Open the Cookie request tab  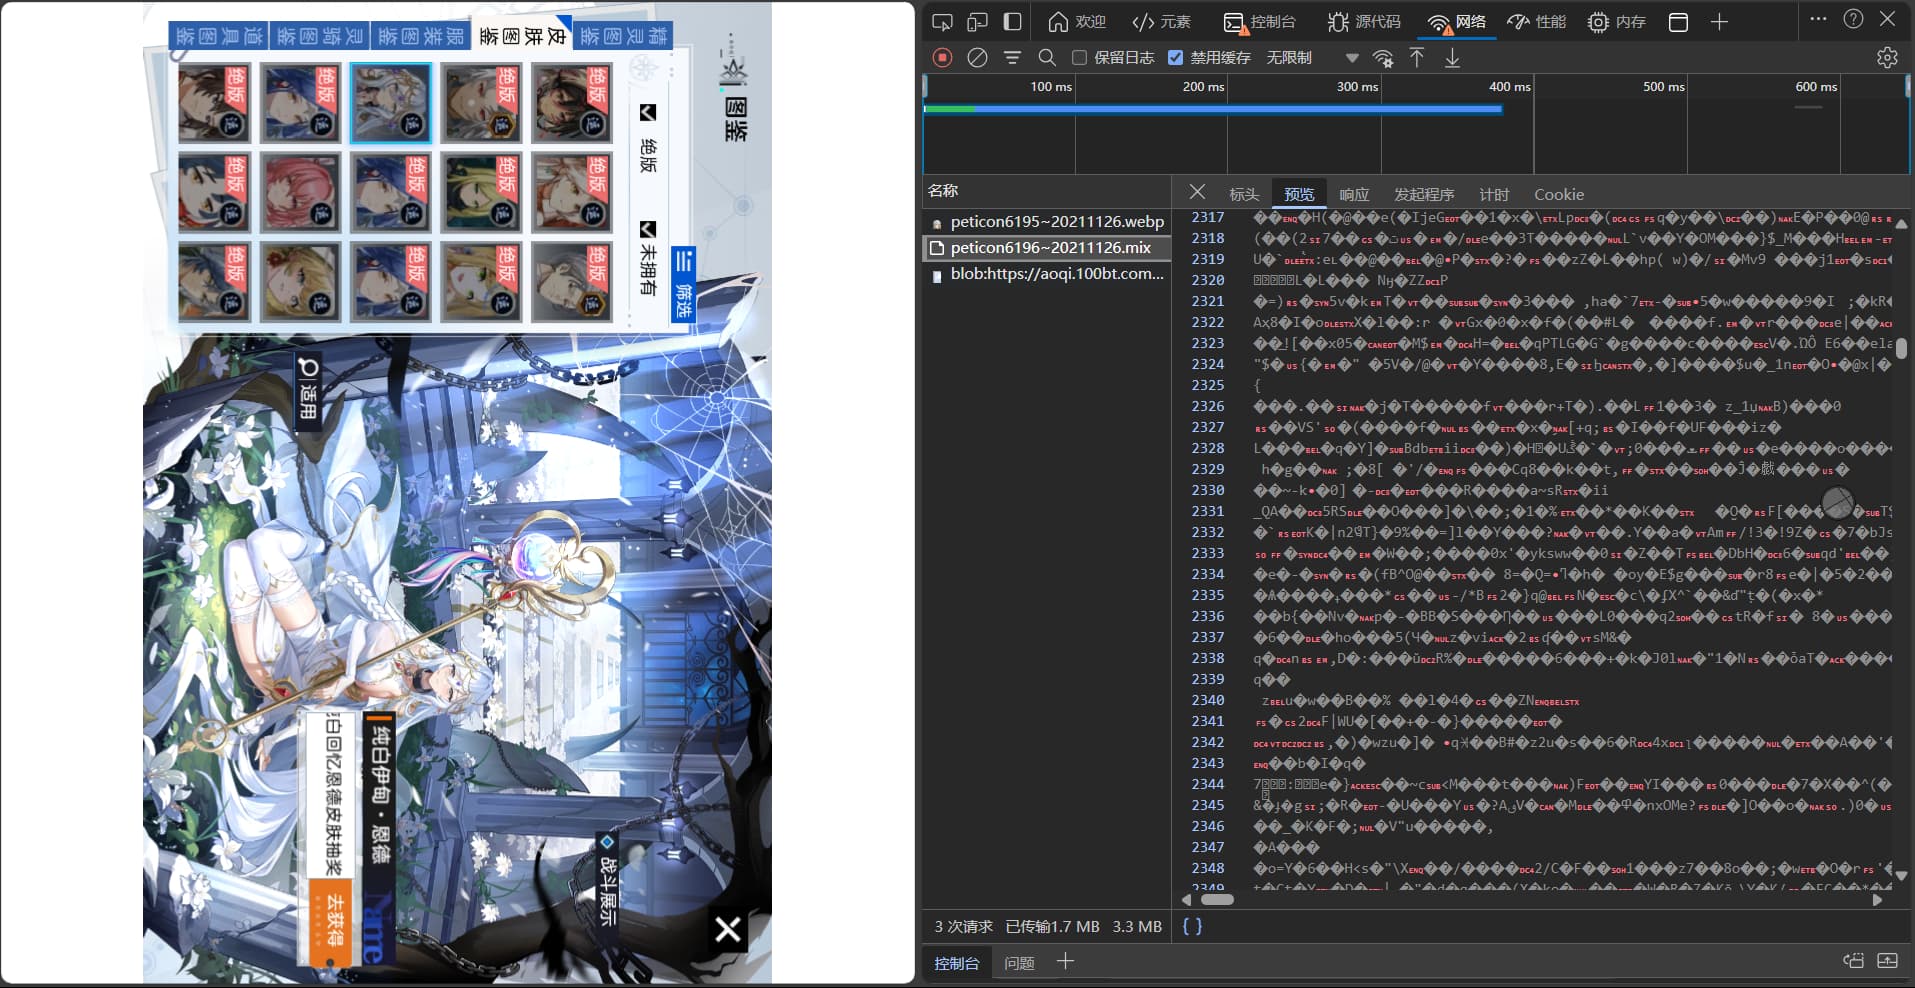click(1559, 194)
